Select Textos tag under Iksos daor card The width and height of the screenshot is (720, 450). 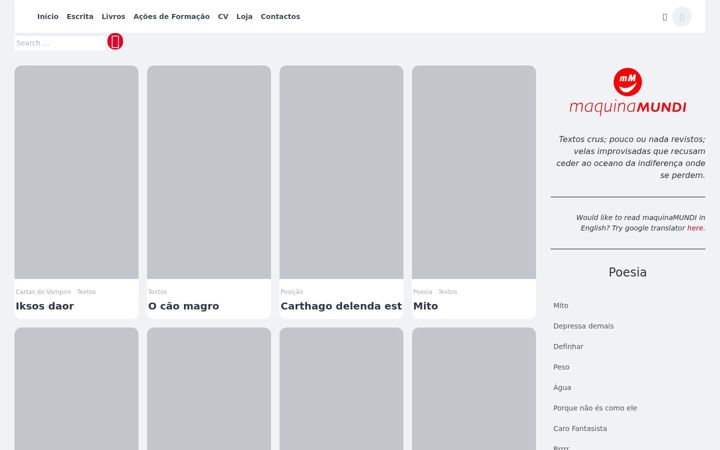86,292
